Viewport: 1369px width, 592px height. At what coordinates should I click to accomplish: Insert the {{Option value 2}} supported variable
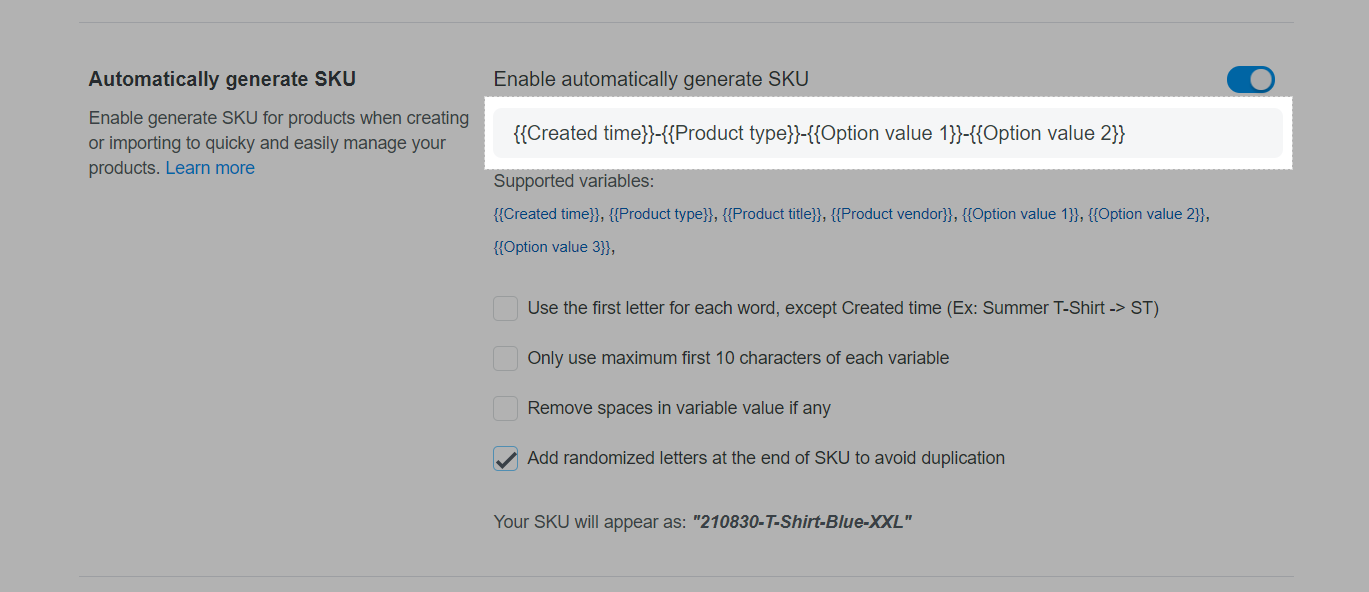point(1147,214)
